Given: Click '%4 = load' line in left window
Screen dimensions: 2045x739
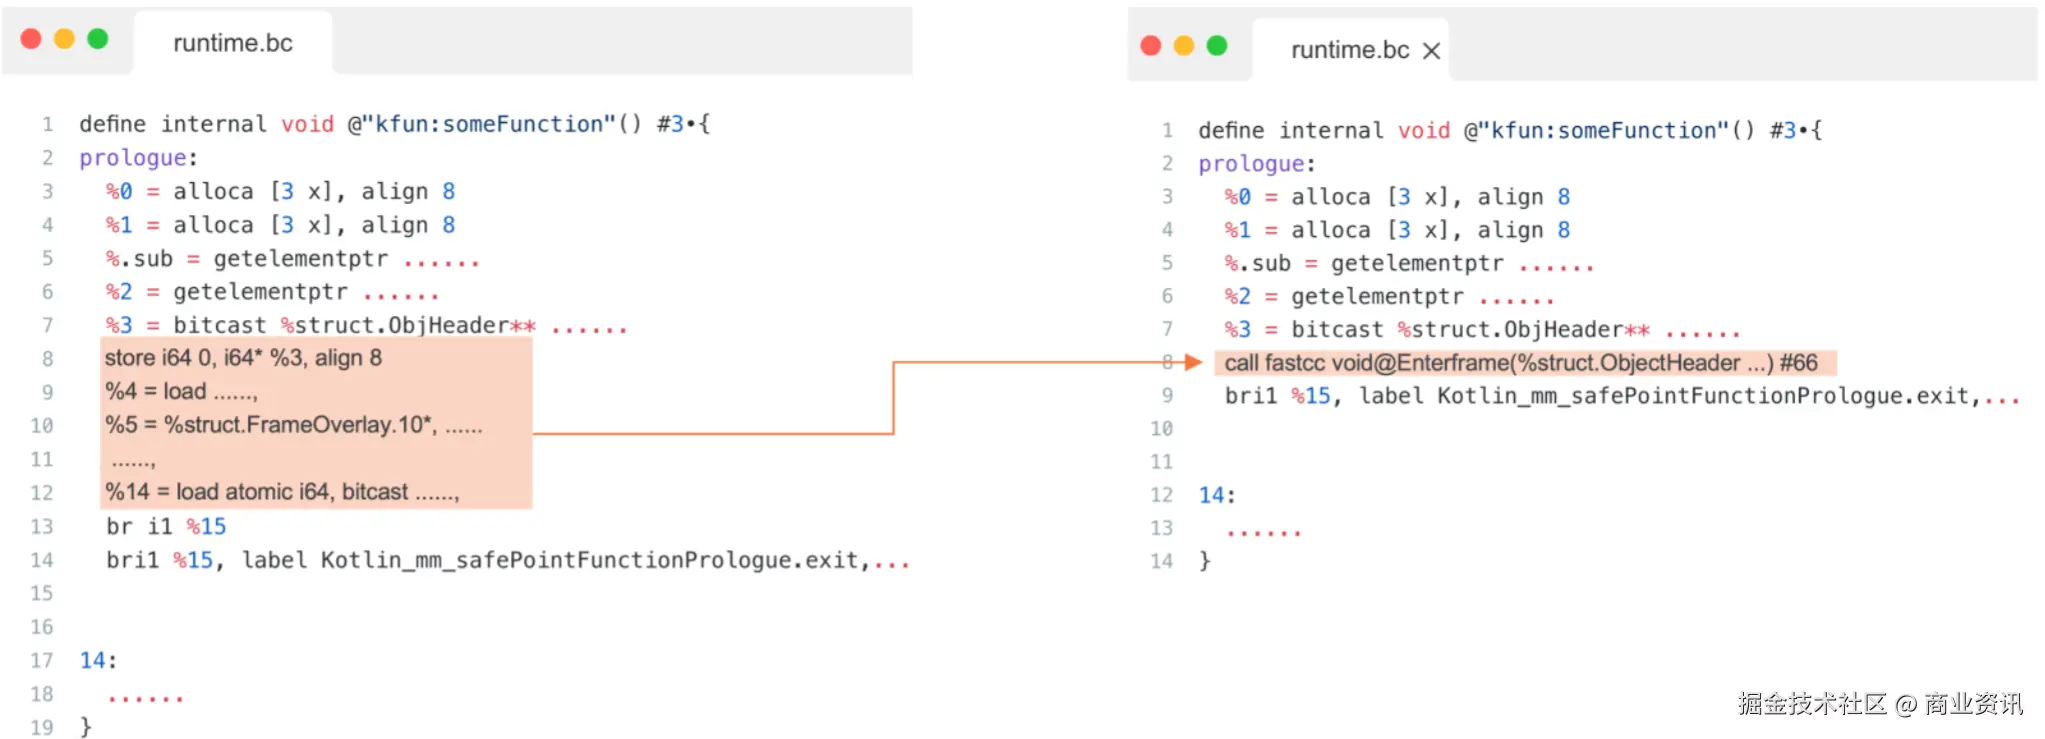Looking at the screenshot, I should (181, 392).
